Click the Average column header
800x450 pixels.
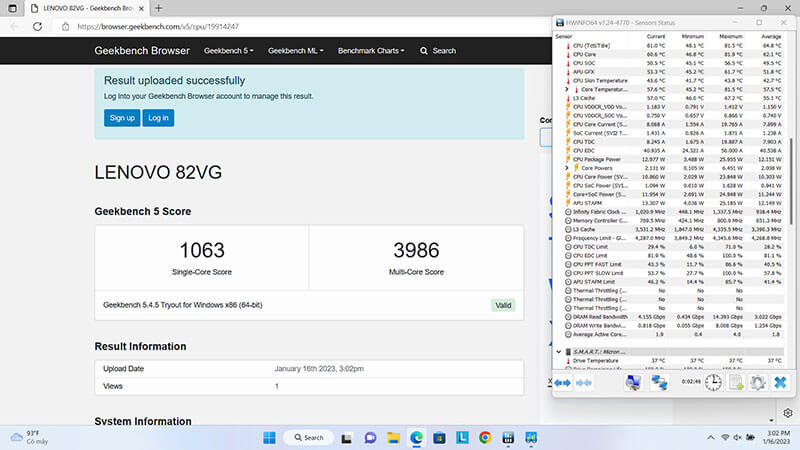pos(771,37)
